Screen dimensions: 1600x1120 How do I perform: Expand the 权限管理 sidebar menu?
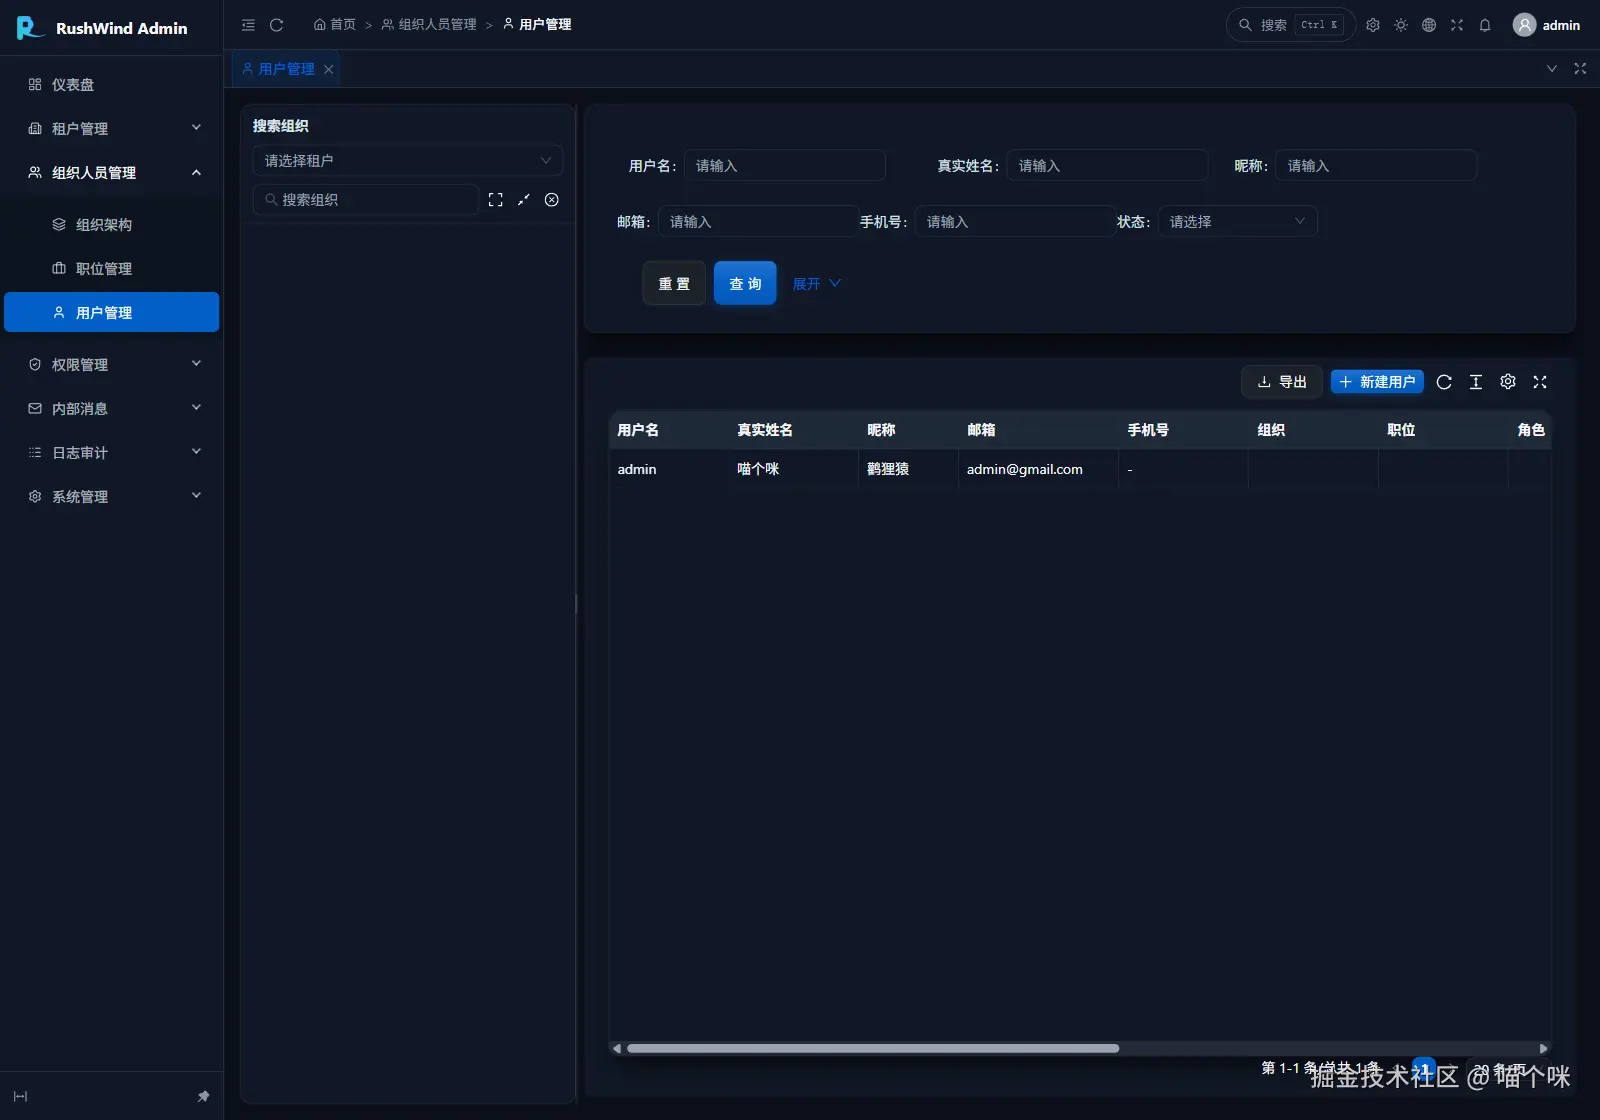coord(112,365)
